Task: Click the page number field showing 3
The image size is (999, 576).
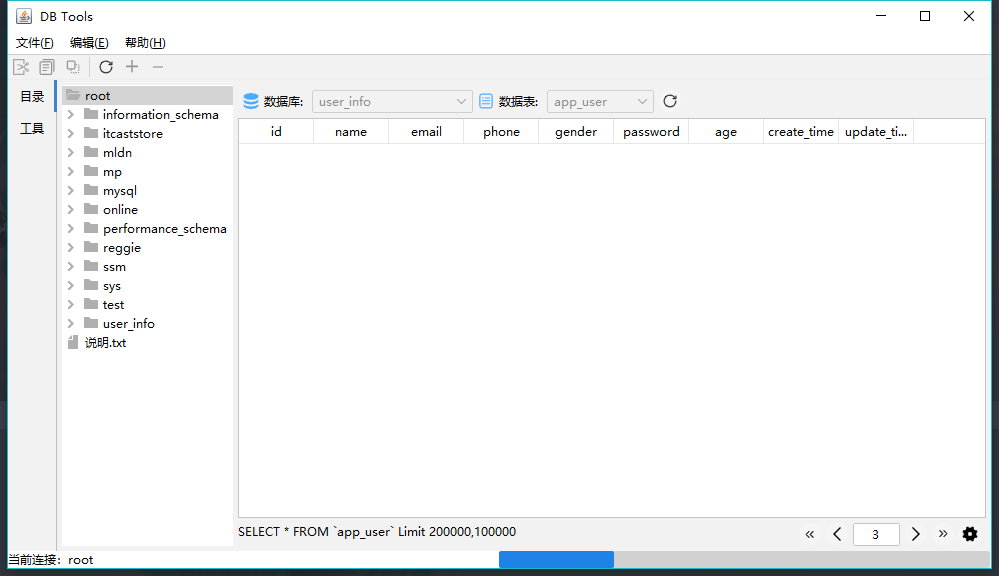Action: point(876,534)
